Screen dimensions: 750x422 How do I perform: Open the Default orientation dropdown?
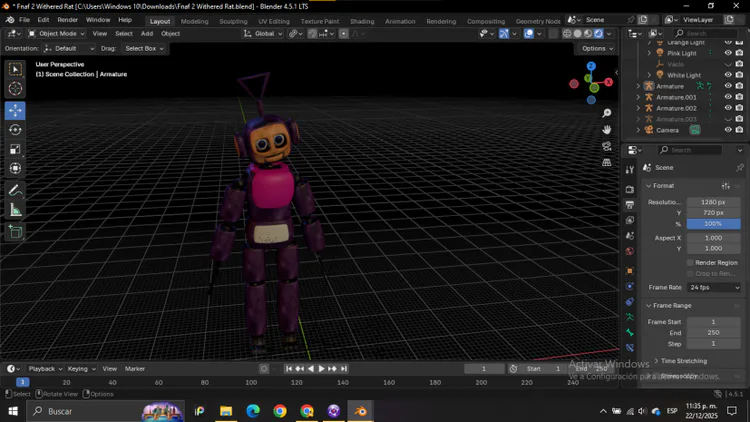[69, 48]
